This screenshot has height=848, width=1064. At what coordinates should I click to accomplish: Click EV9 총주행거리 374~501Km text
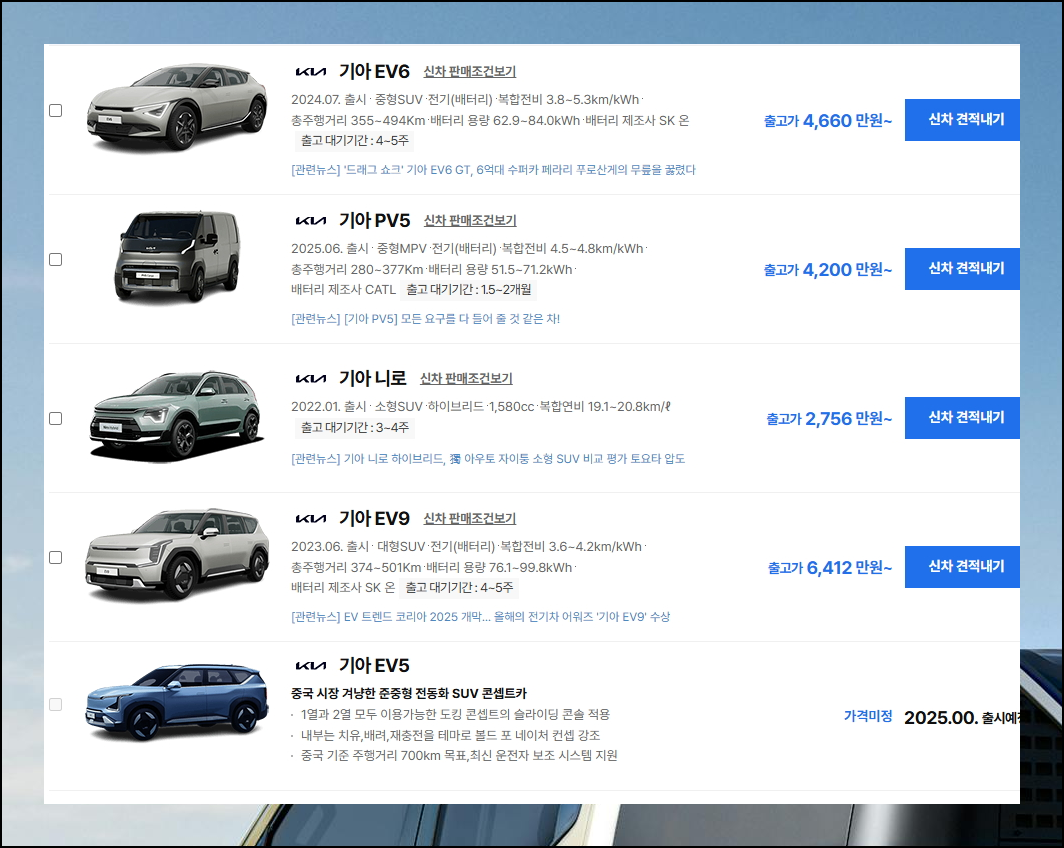point(357,568)
